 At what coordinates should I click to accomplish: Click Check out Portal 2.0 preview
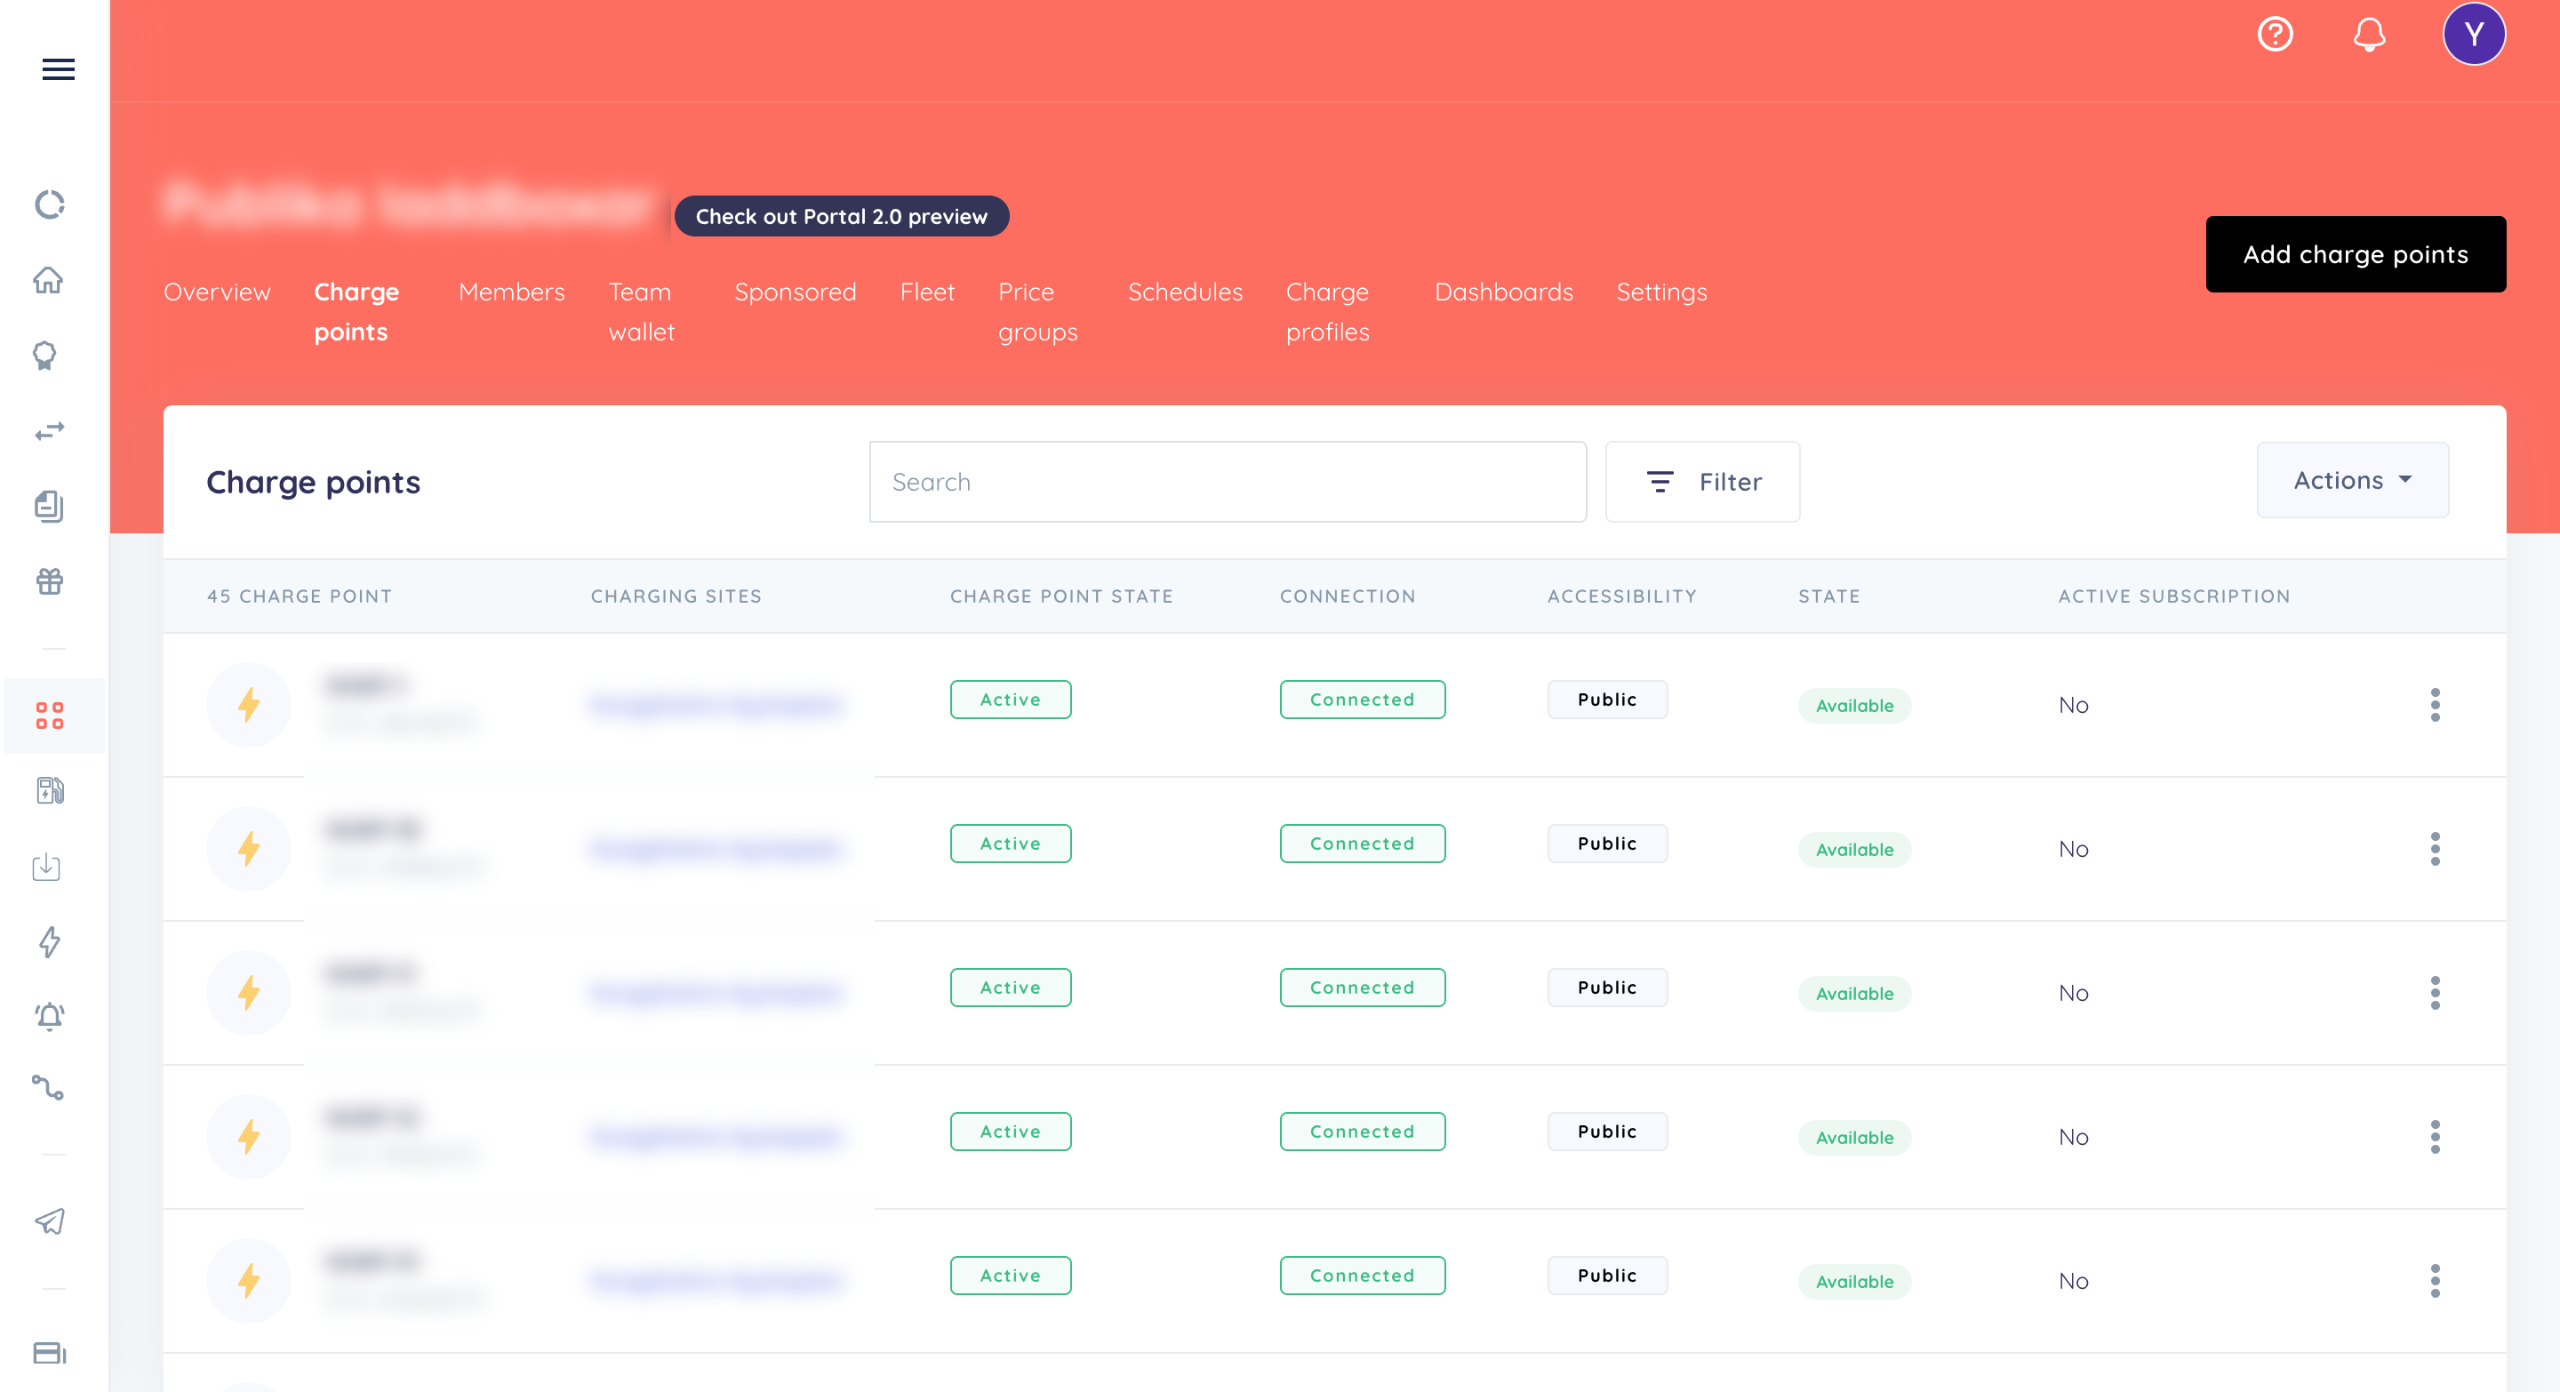841,216
